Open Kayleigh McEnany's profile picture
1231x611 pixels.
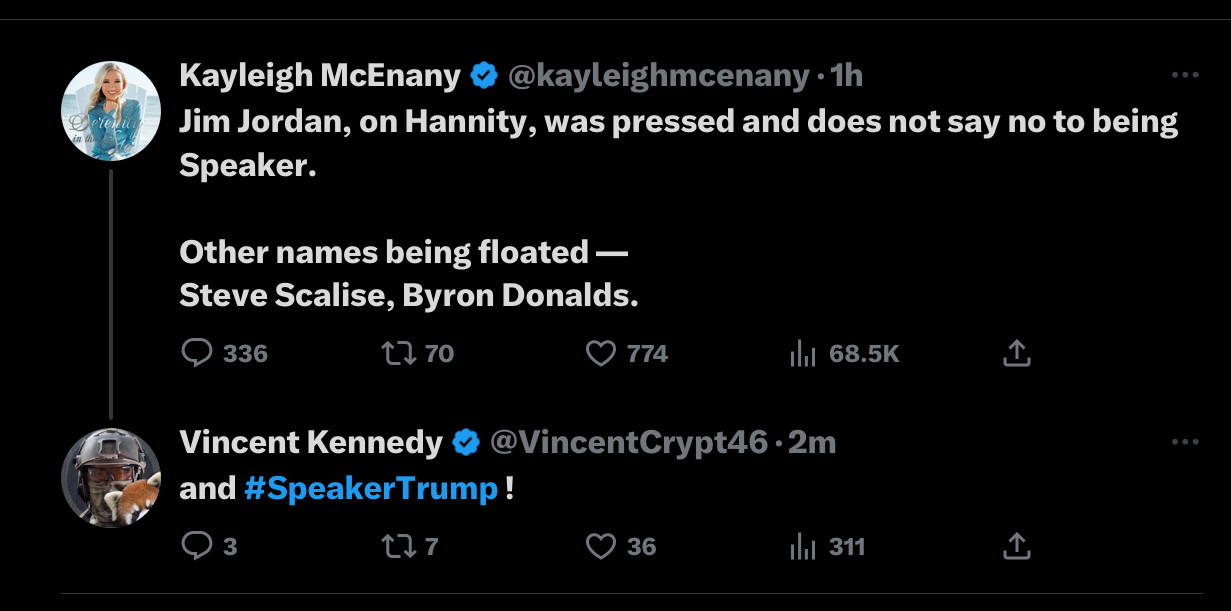[111, 109]
